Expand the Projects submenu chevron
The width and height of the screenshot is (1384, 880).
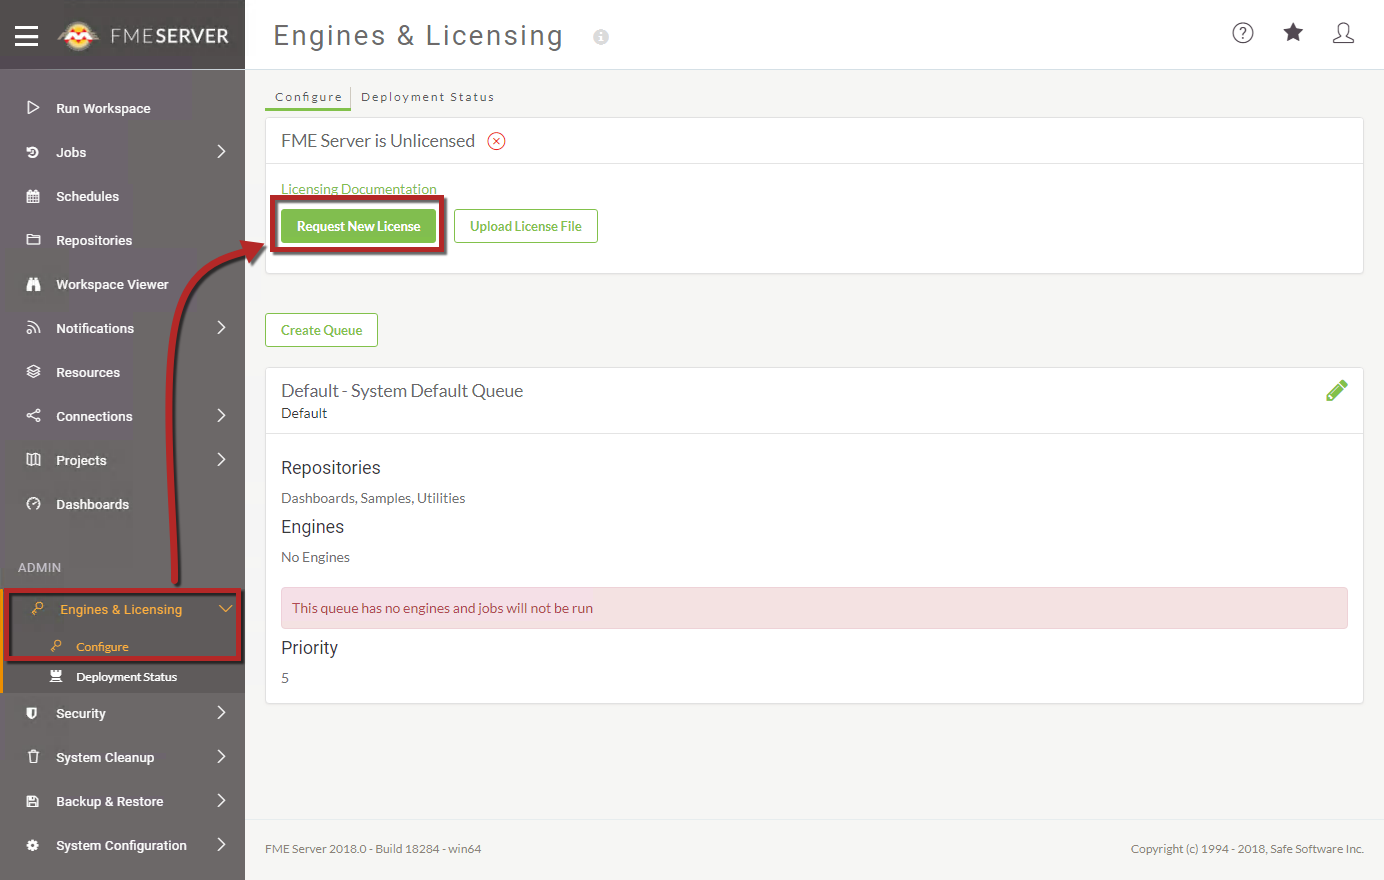tap(222, 460)
